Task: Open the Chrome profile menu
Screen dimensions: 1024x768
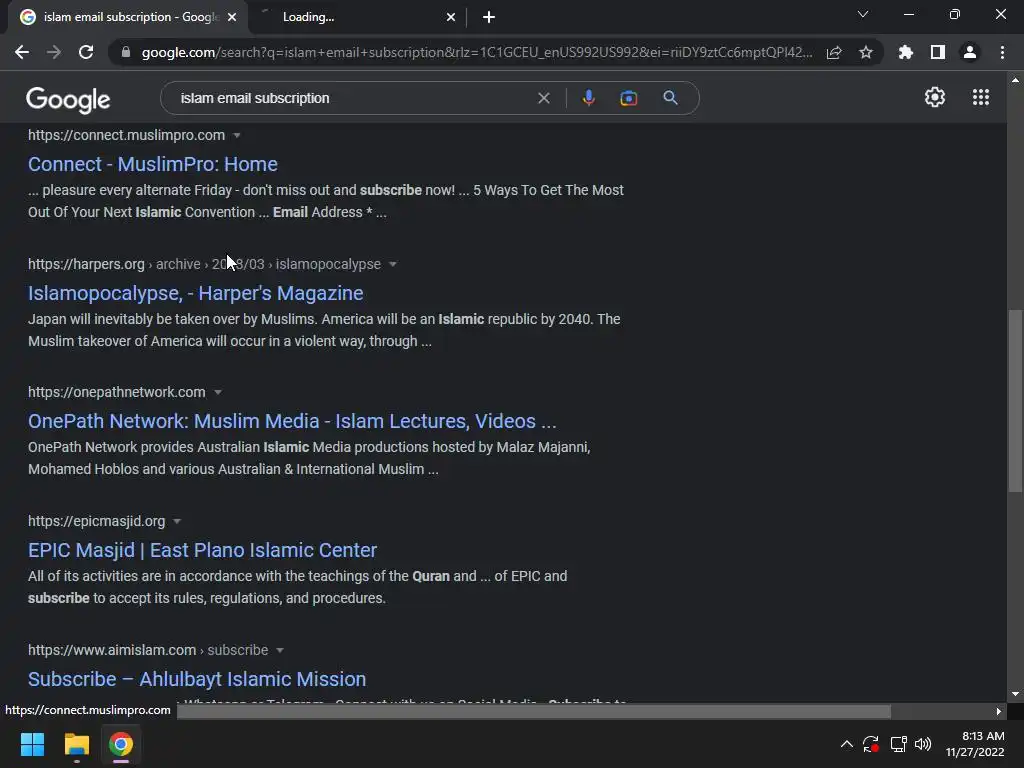Action: click(x=970, y=52)
